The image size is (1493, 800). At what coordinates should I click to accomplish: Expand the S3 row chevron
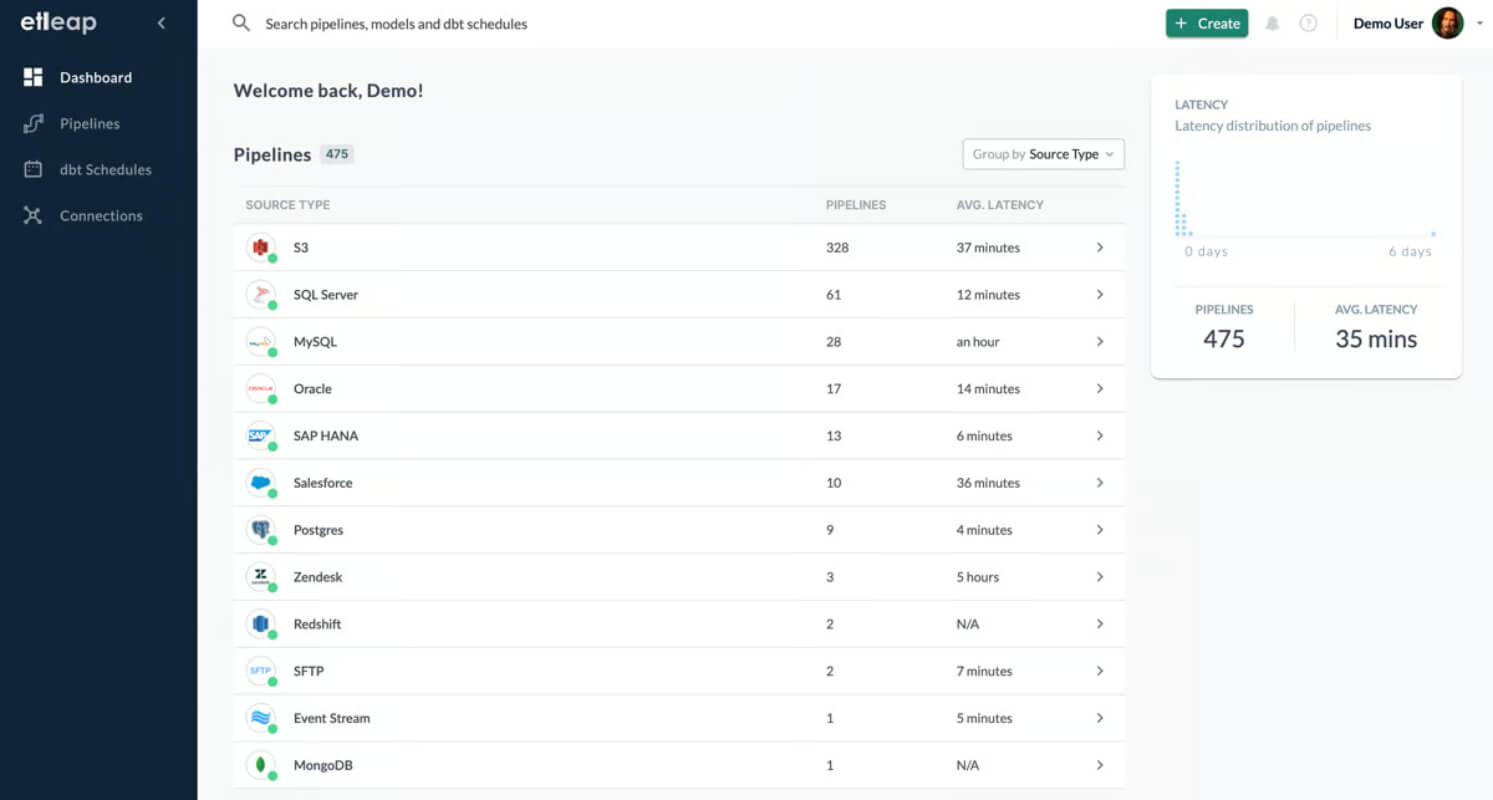click(x=1100, y=247)
